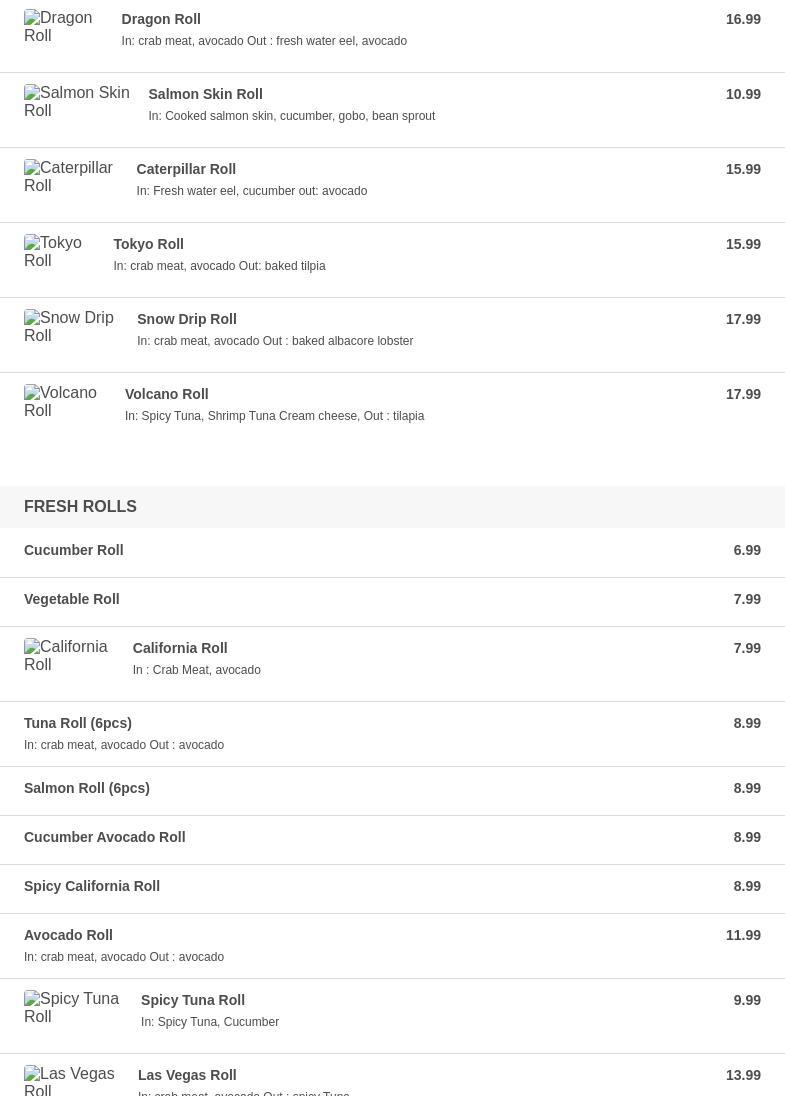Viewport: 785px width, 1096px height.
Task: Open the Dragon Roll menu item title
Action: 161,19
